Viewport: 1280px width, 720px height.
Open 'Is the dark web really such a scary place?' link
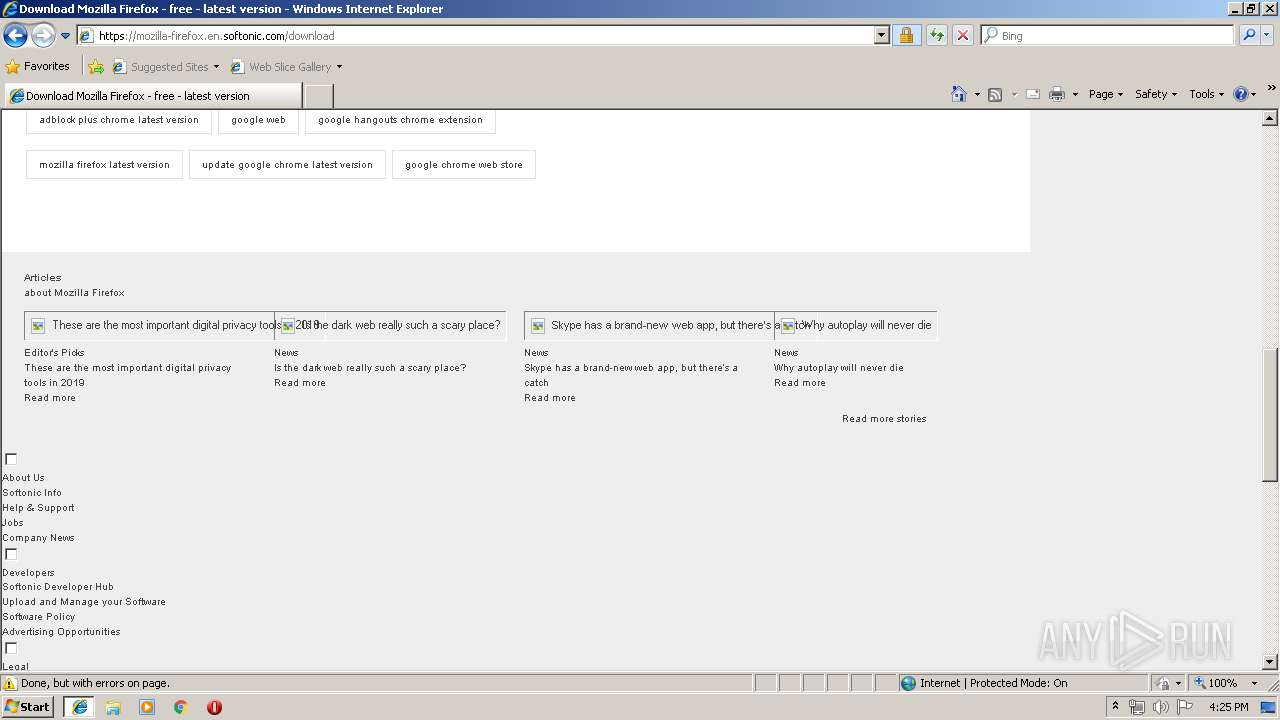pos(370,368)
